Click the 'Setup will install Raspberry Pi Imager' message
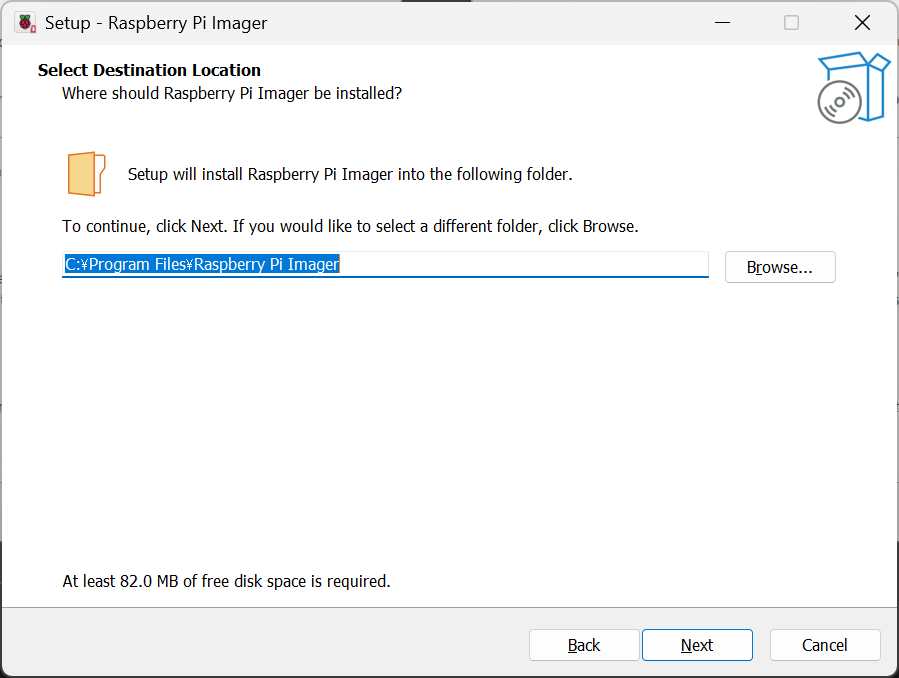Image resolution: width=899 pixels, height=678 pixels. [x=349, y=174]
